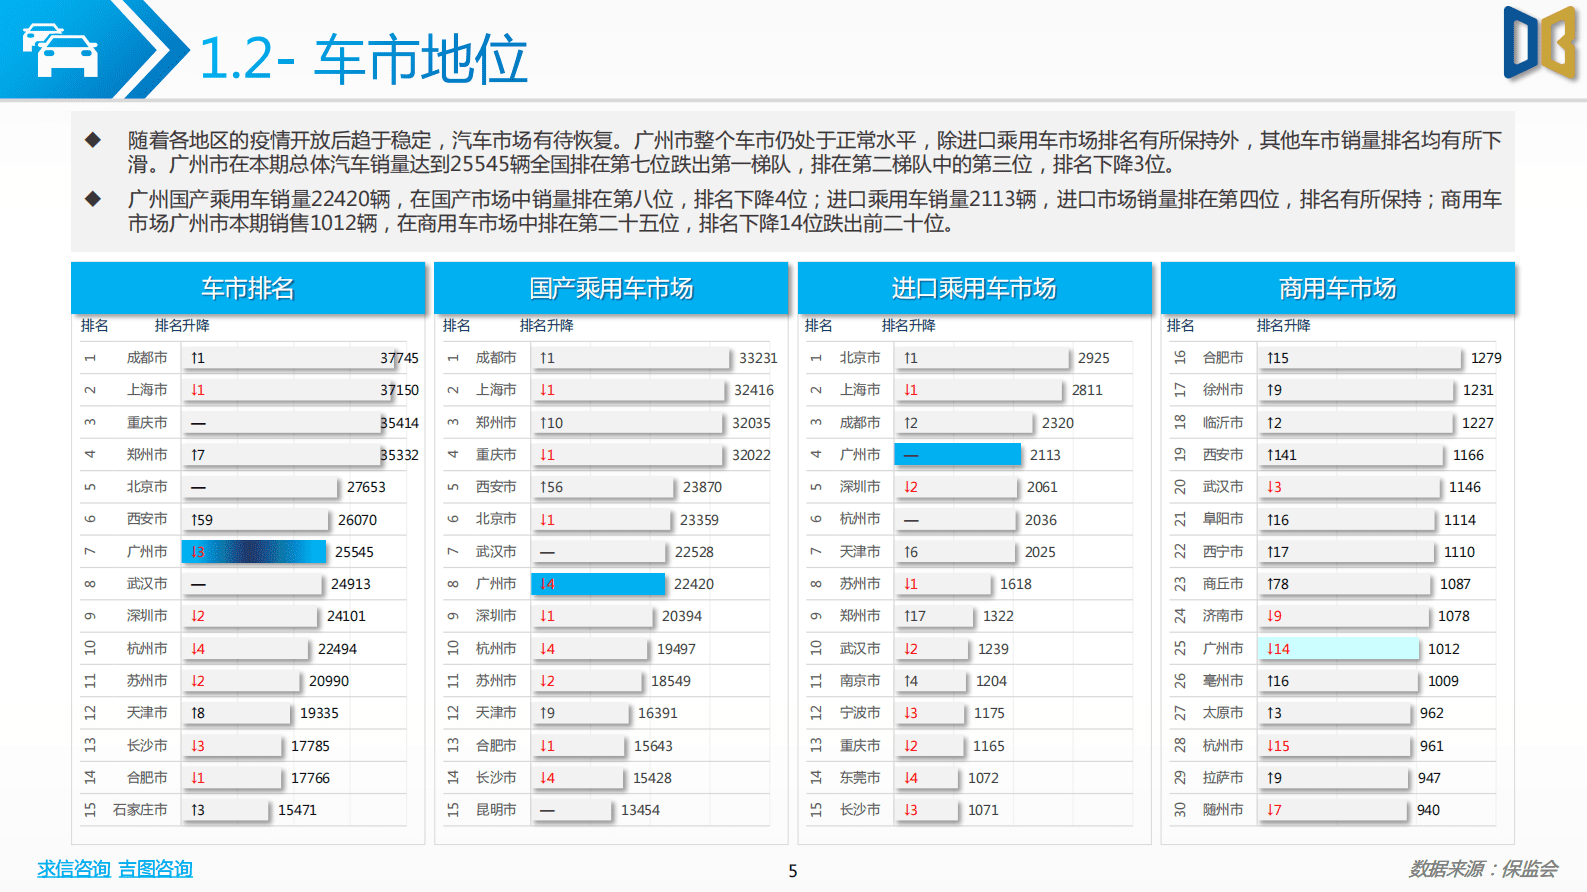Click the value 24913 for 武汉市
Viewport: 1587px width, 892px height.
(x=351, y=584)
